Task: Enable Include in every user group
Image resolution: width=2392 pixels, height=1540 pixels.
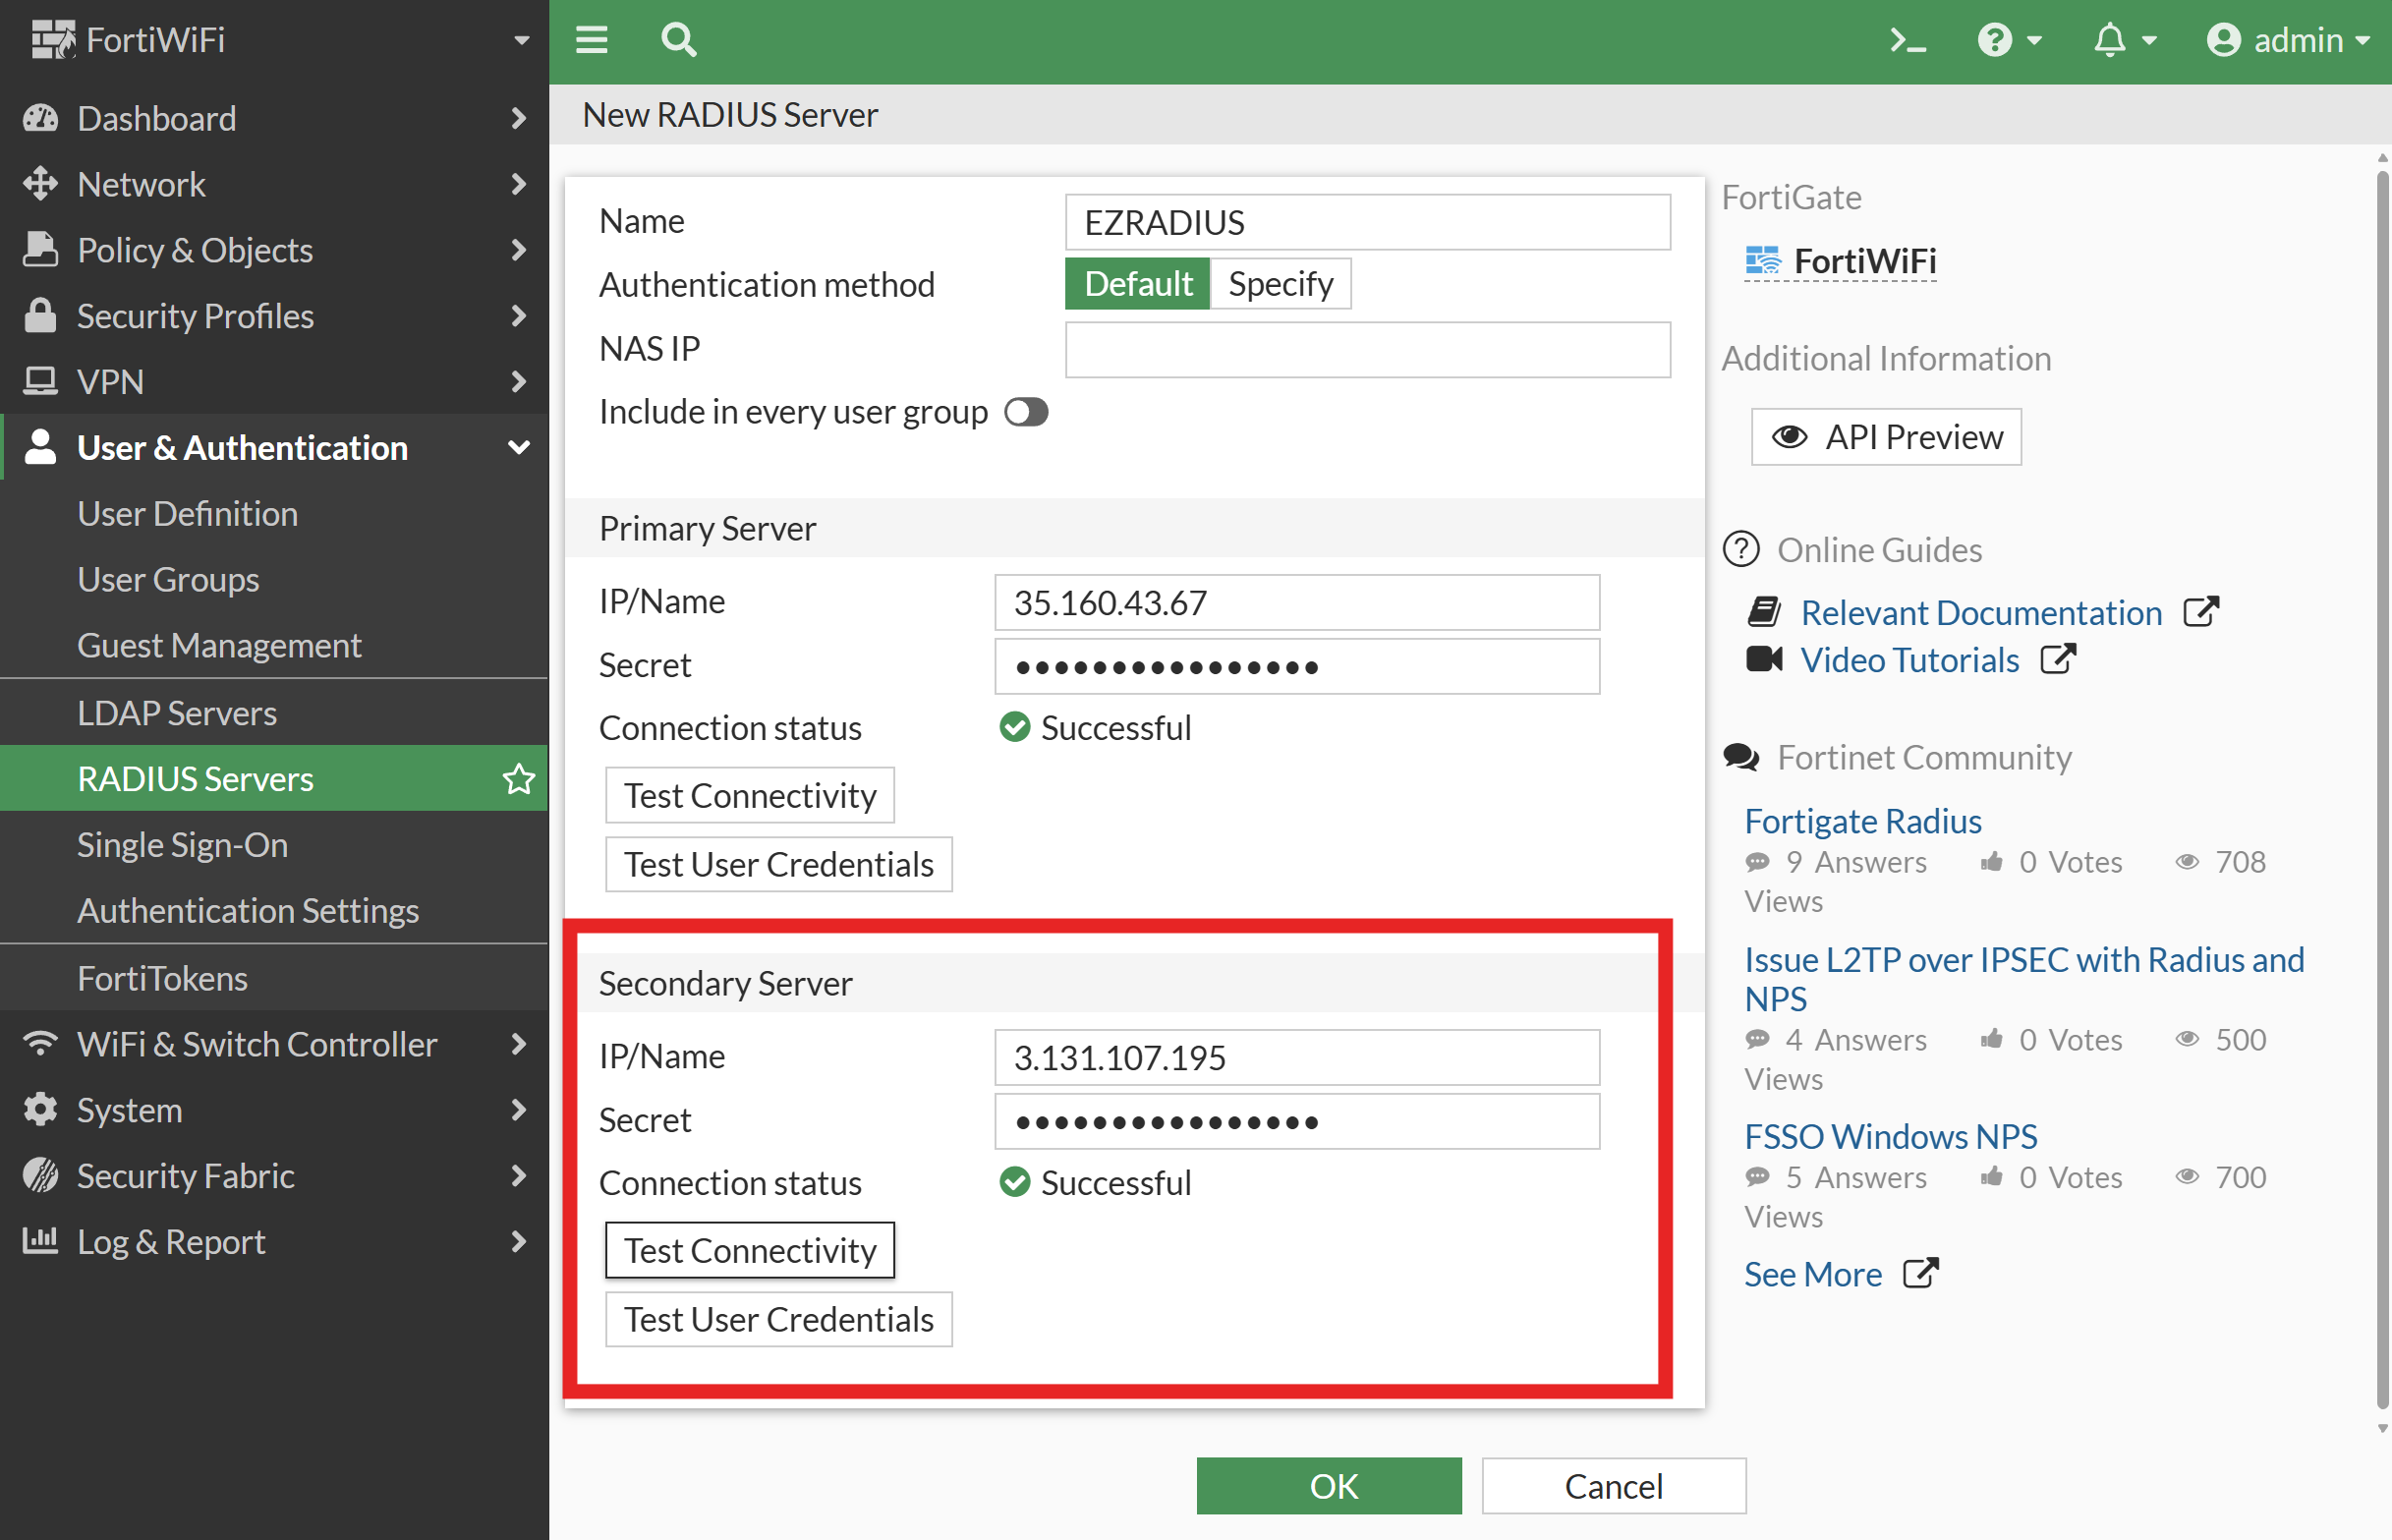Action: coord(1025,412)
